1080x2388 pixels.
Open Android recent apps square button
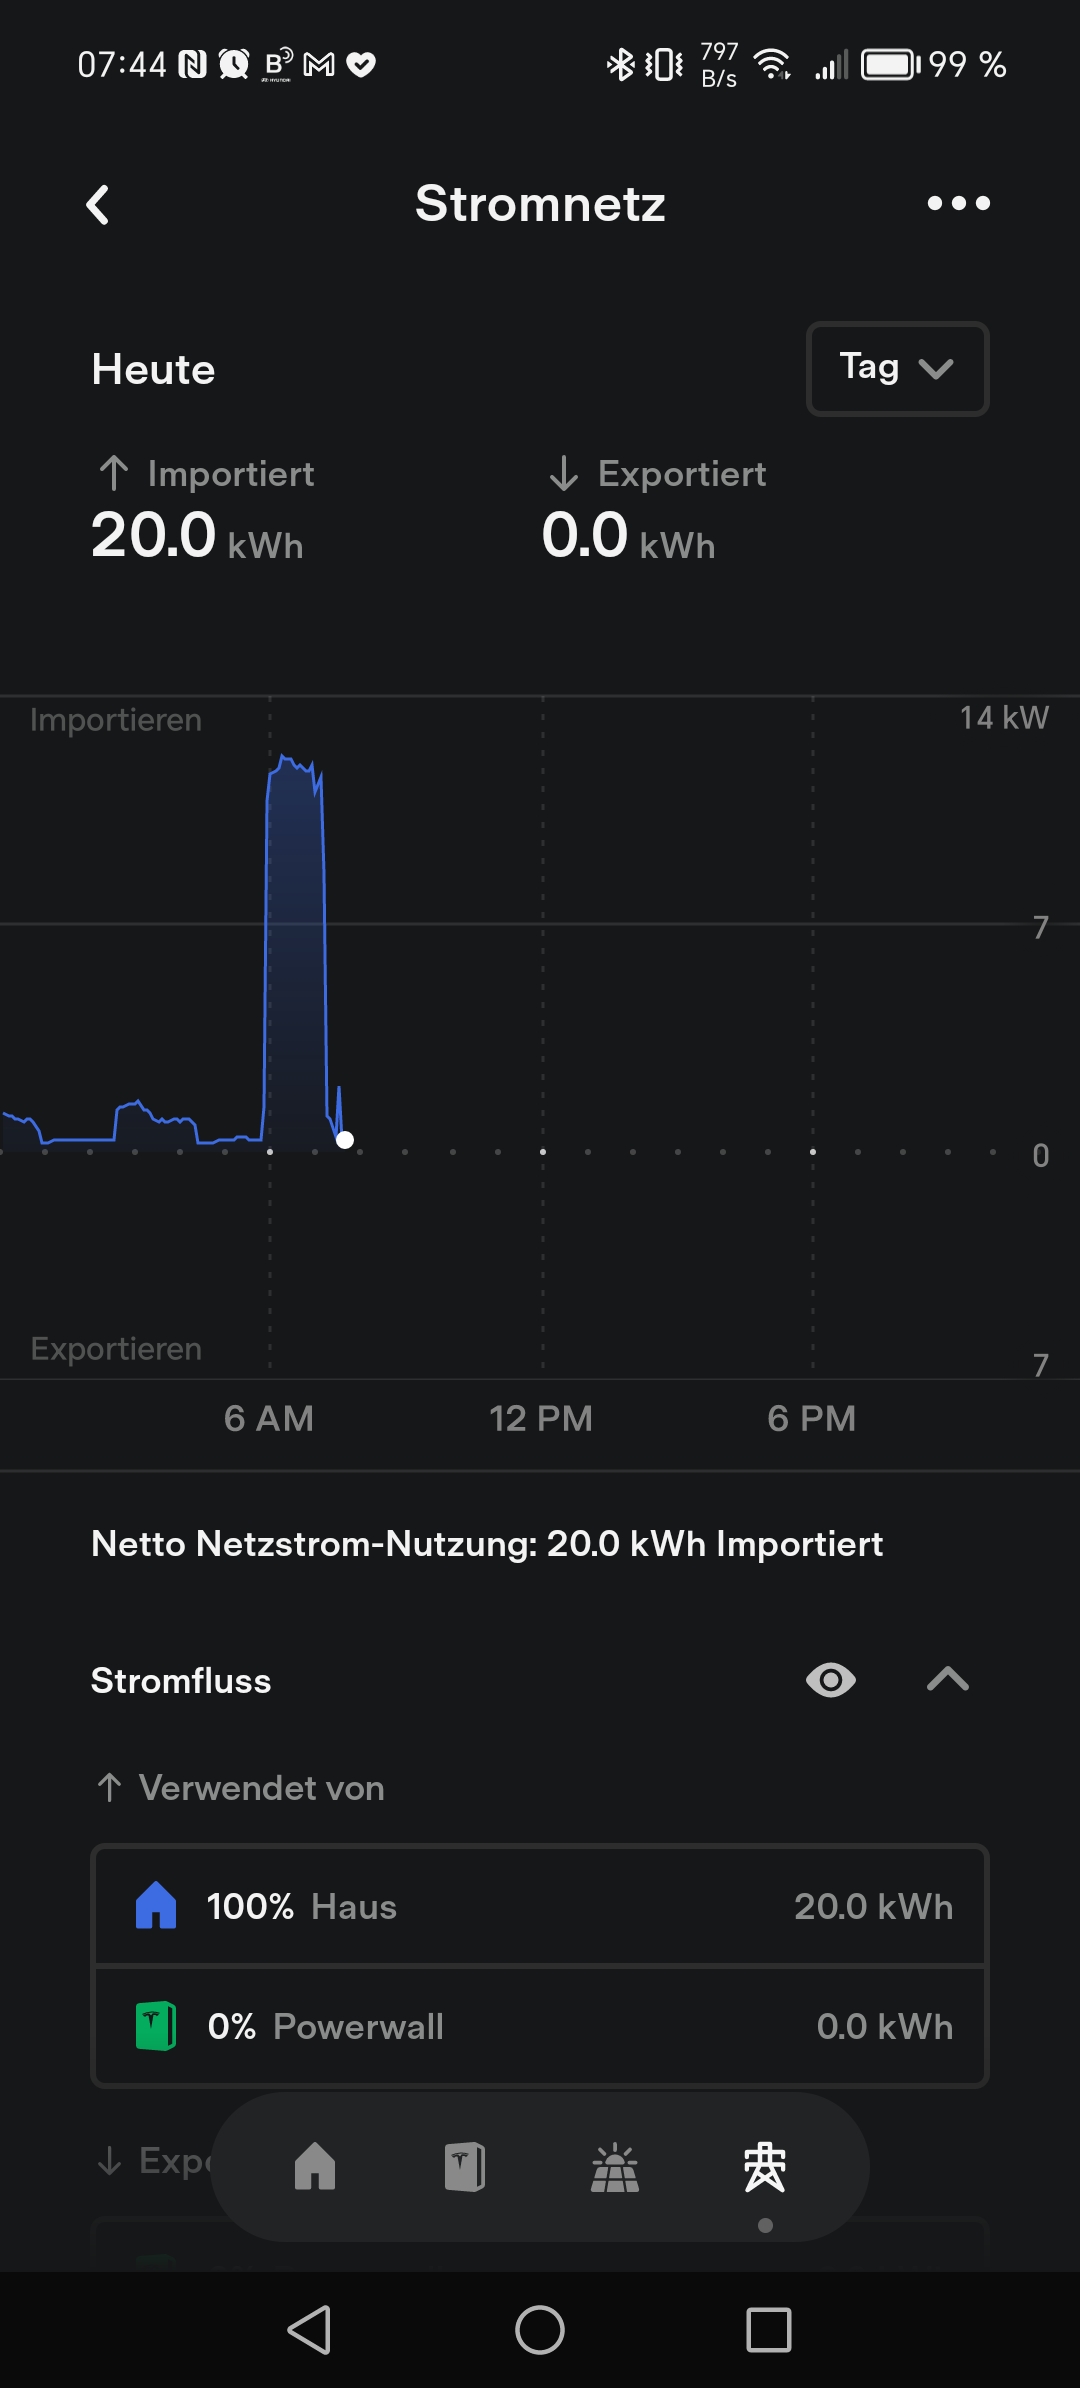pyautogui.click(x=769, y=2330)
